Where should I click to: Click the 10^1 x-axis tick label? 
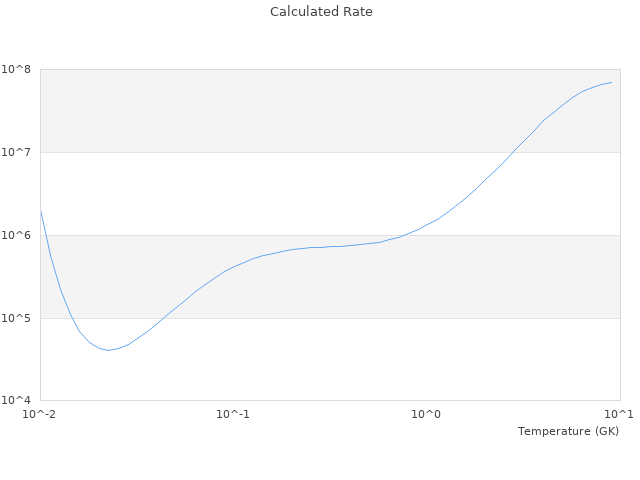tap(620, 414)
